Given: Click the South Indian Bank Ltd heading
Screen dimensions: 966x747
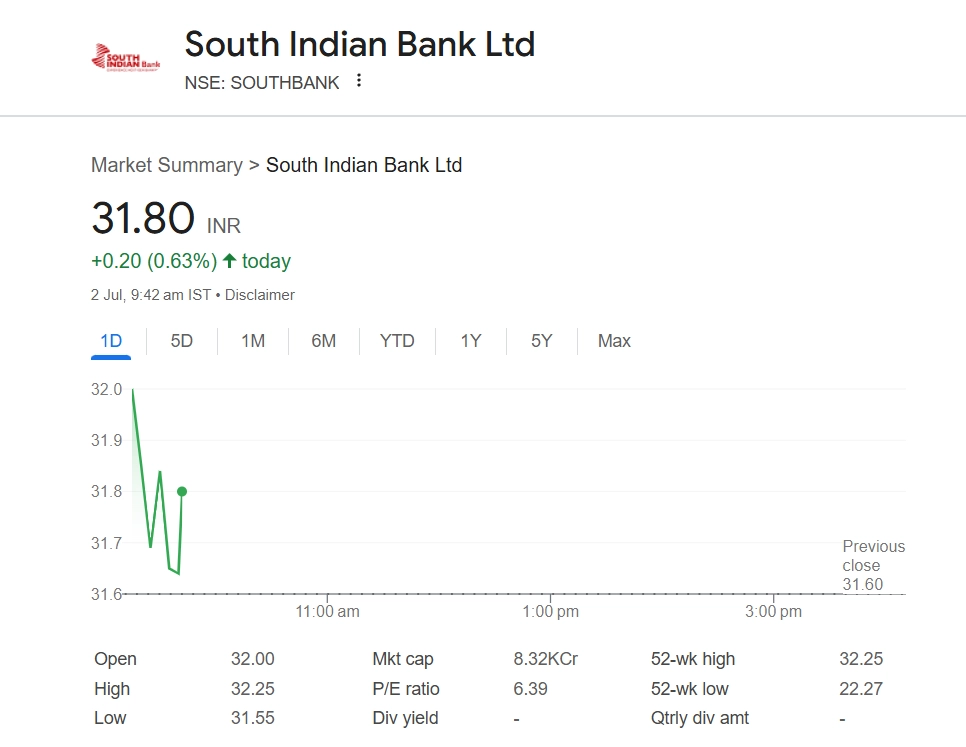Looking at the screenshot, I should (360, 45).
